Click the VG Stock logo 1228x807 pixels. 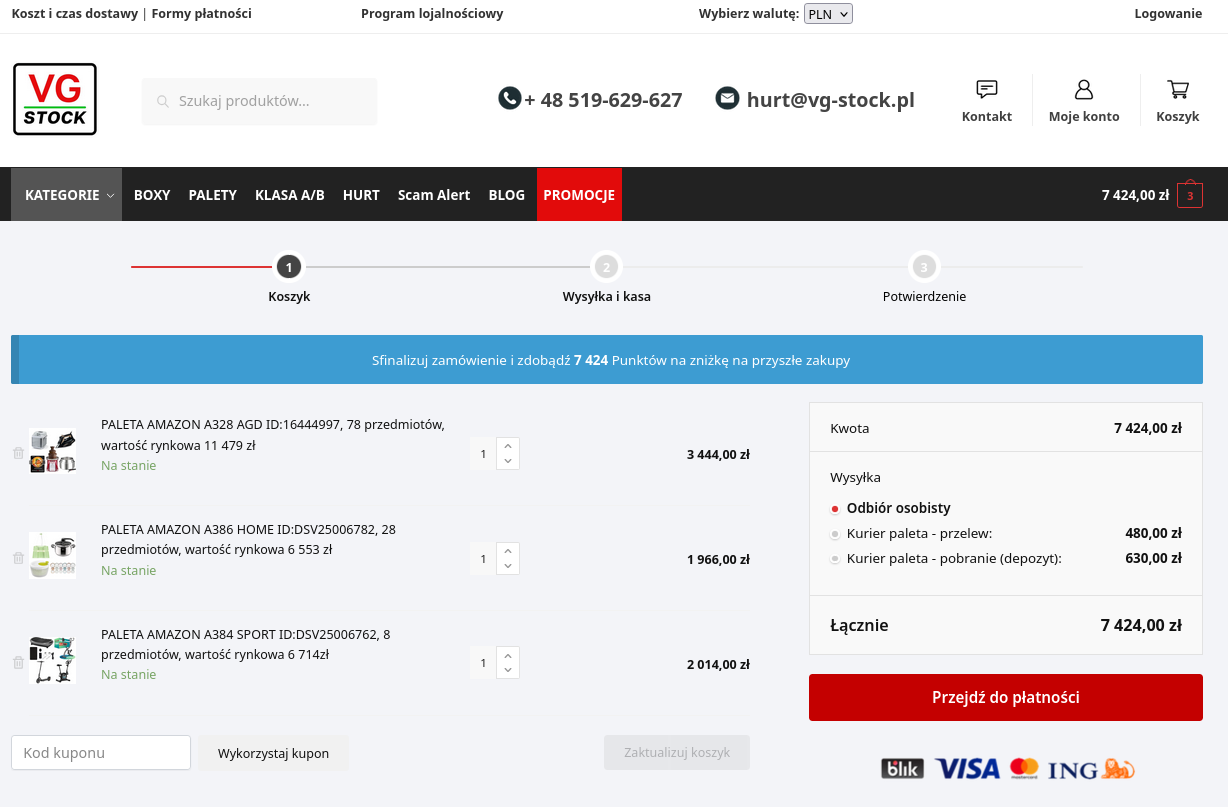point(55,99)
